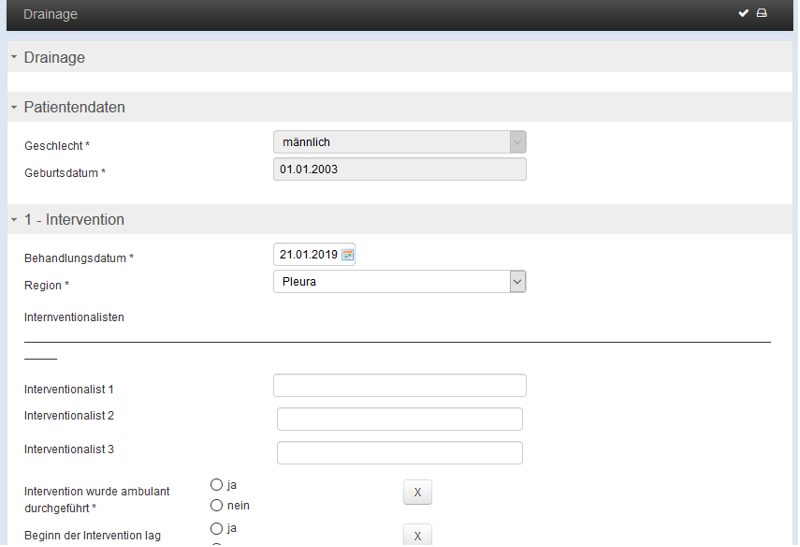Image resolution: width=800 pixels, height=547 pixels.
Task: Click the Drainage title in top bar
Action: pyautogui.click(x=51, y=14)
